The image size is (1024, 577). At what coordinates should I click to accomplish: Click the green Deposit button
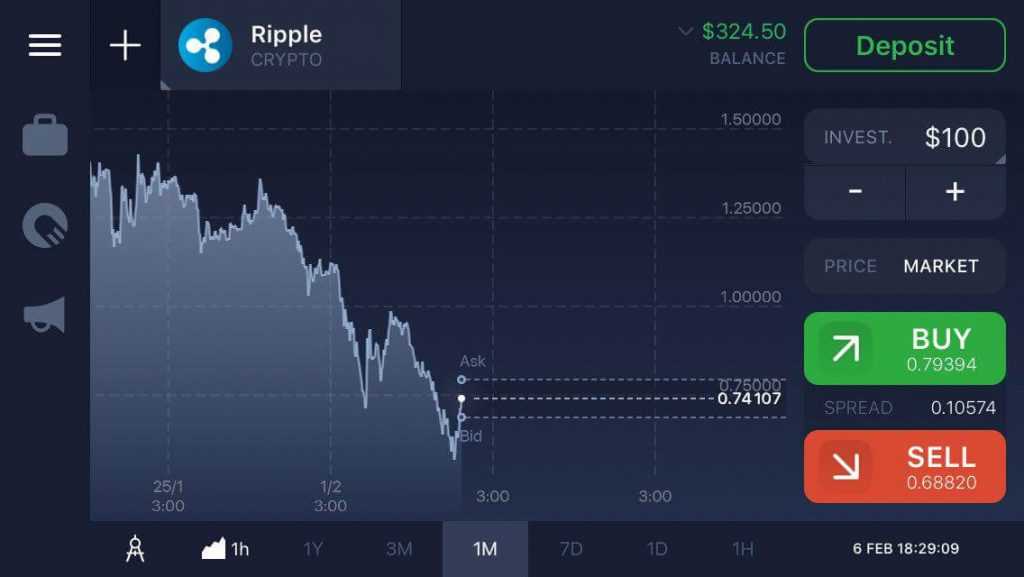(x=905, y=45)
